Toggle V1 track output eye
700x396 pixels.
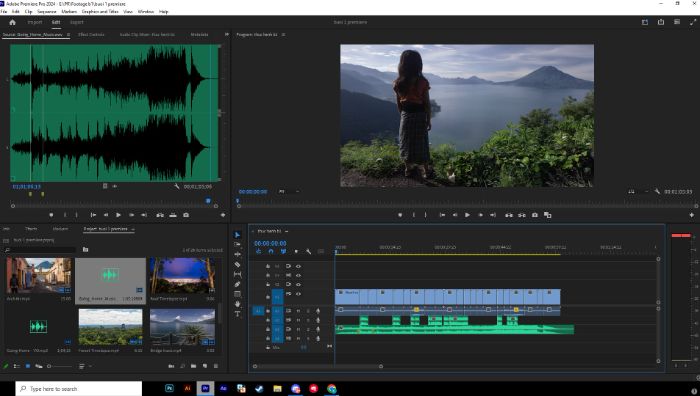click(298, 294)
